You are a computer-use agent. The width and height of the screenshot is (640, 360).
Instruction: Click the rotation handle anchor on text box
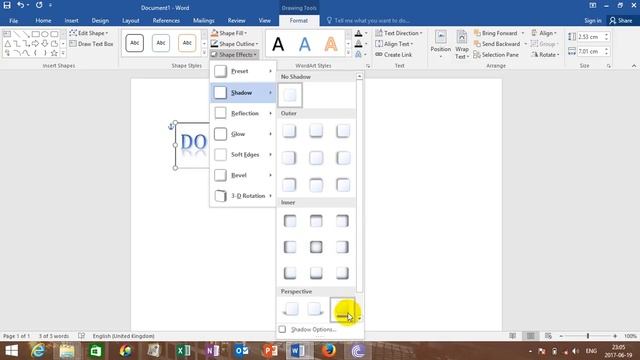[x=171, y=127]
